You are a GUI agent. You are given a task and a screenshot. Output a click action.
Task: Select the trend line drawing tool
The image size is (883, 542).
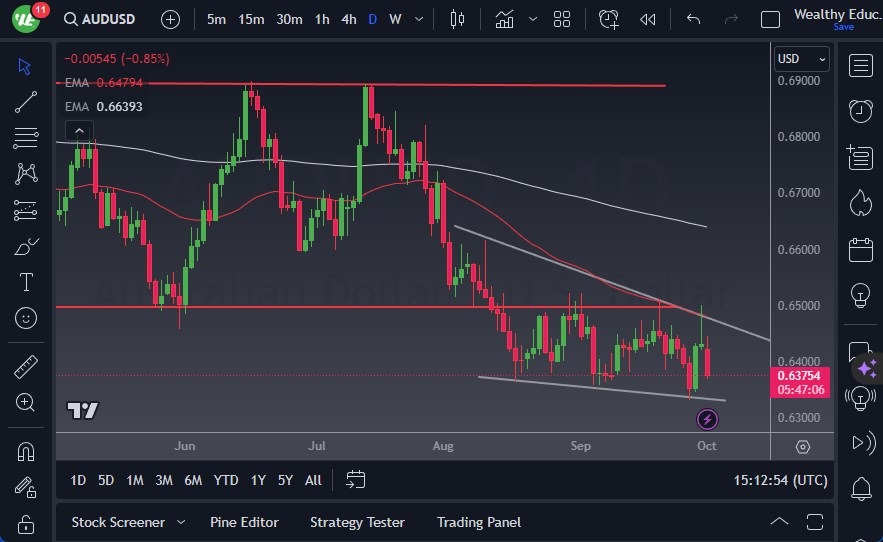click(x=26, y=102)
